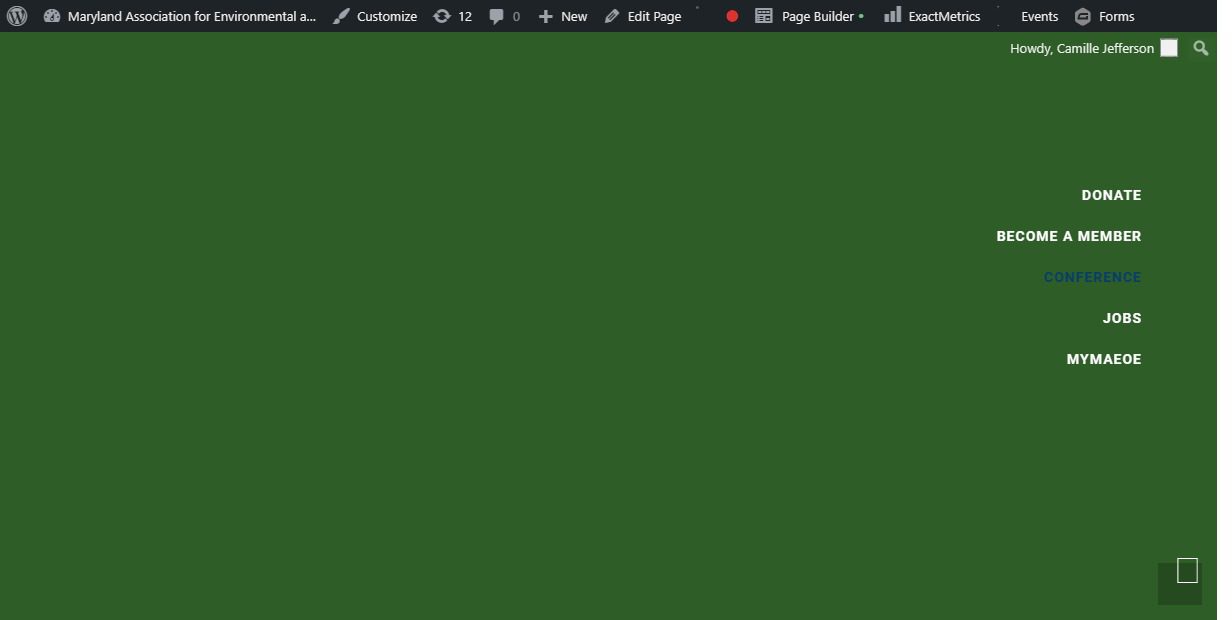
Task: Click the plus New content item
Action: point(563,16)
